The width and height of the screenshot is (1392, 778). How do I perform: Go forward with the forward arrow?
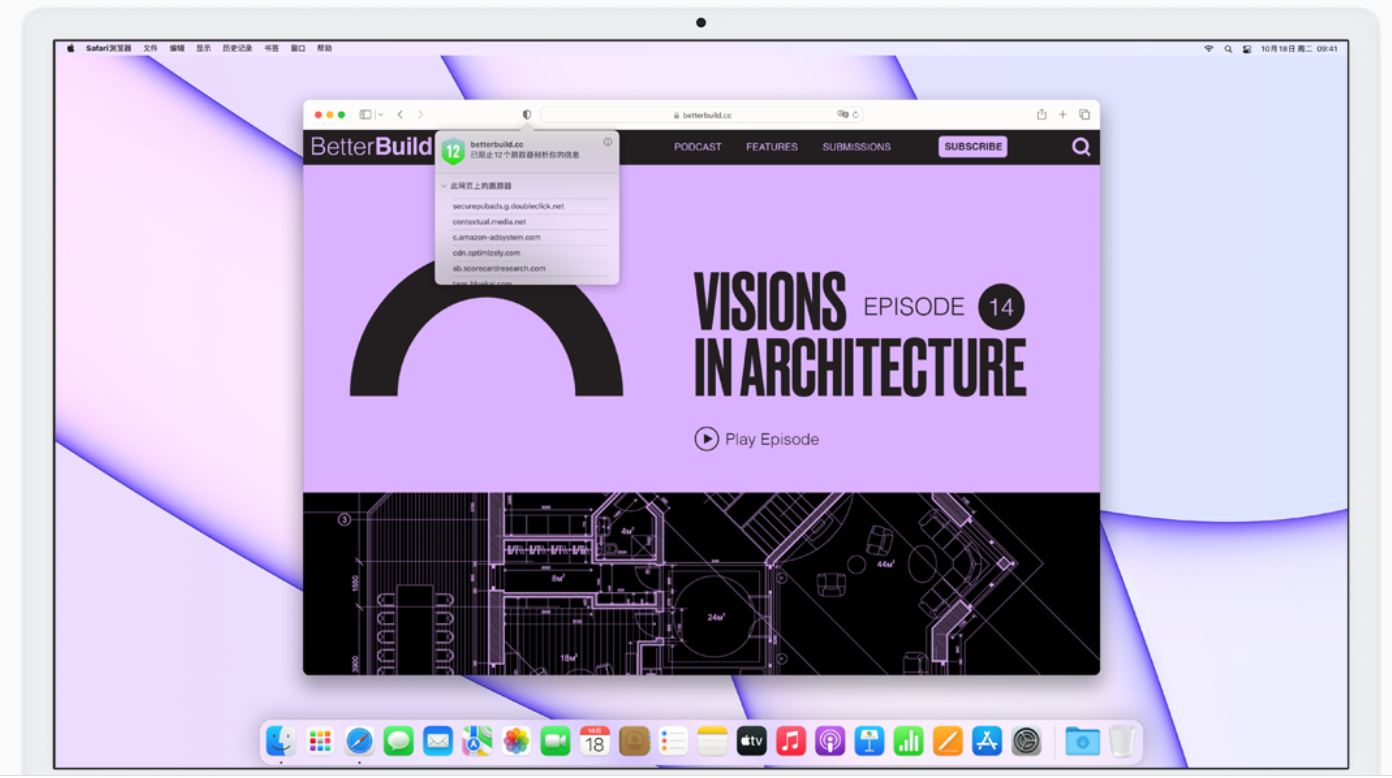tap(420, 115)
